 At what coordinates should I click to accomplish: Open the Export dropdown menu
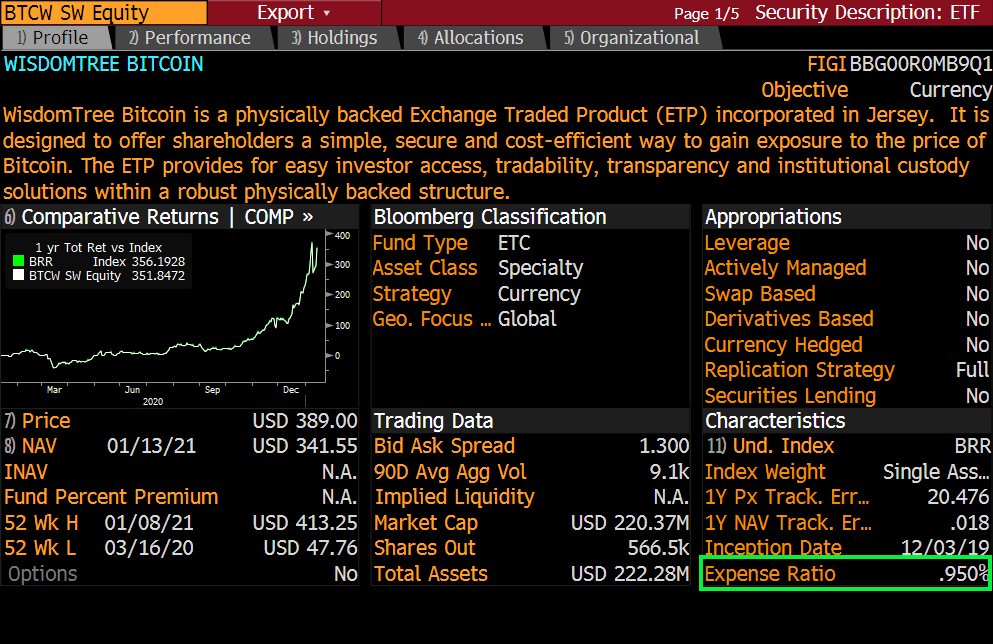coord(293,13)
